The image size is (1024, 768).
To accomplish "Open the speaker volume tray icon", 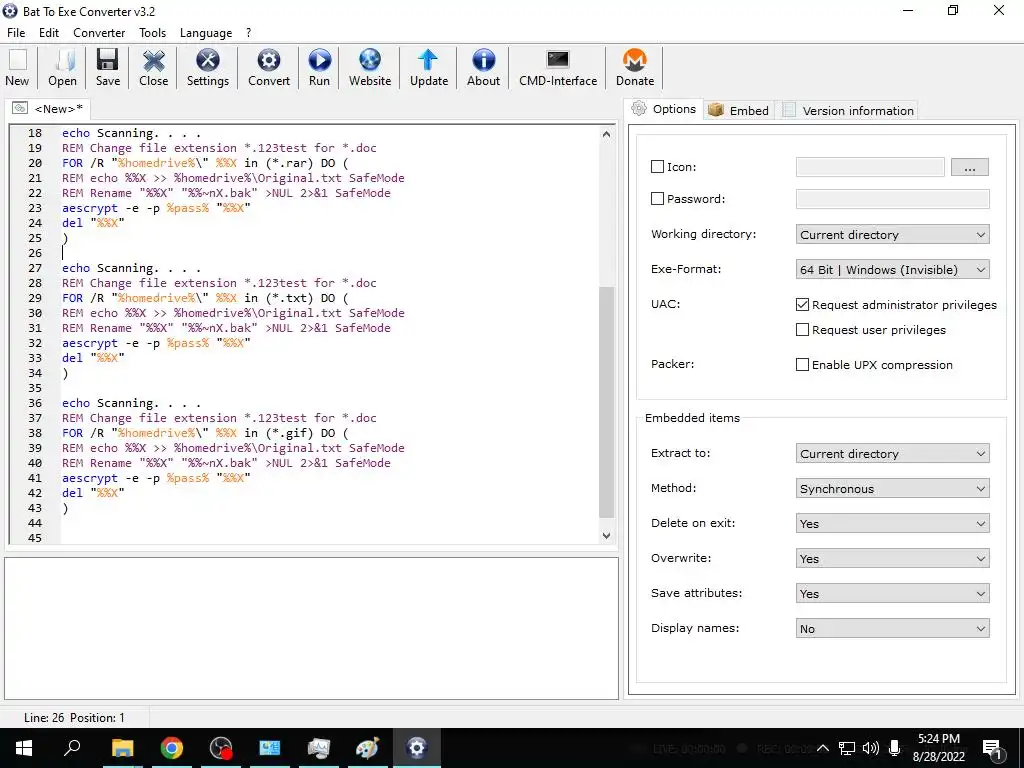I will [x=871, y=748].
